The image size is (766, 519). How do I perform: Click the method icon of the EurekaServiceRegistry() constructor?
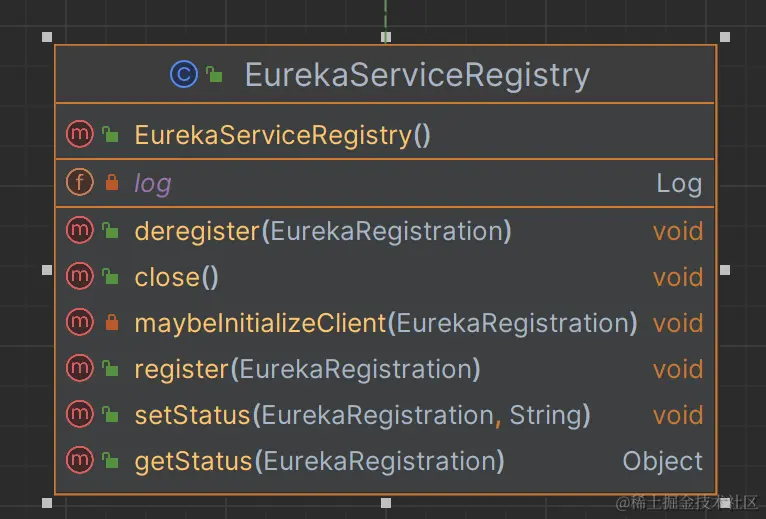pyautogui.click(x=80, y=134)
